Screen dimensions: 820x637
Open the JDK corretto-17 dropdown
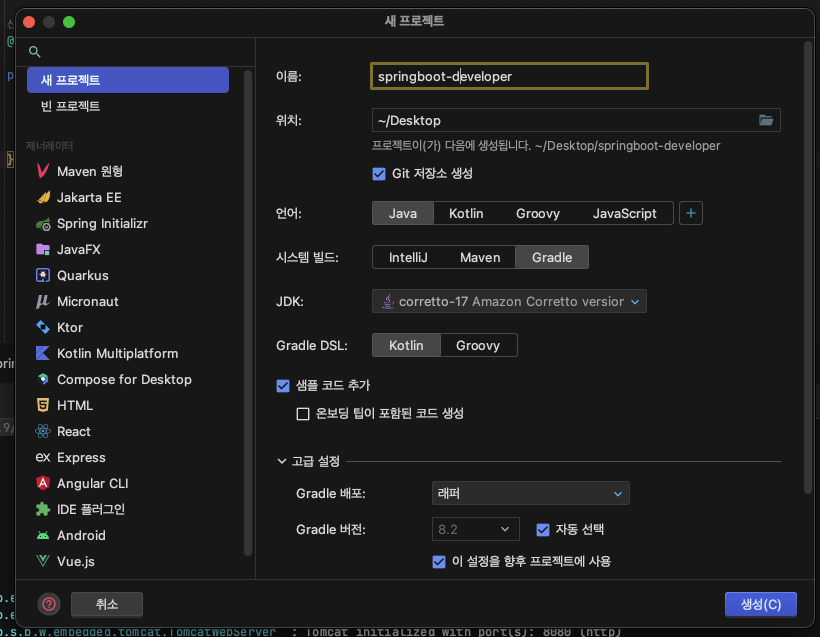click(x=509, y=301)
